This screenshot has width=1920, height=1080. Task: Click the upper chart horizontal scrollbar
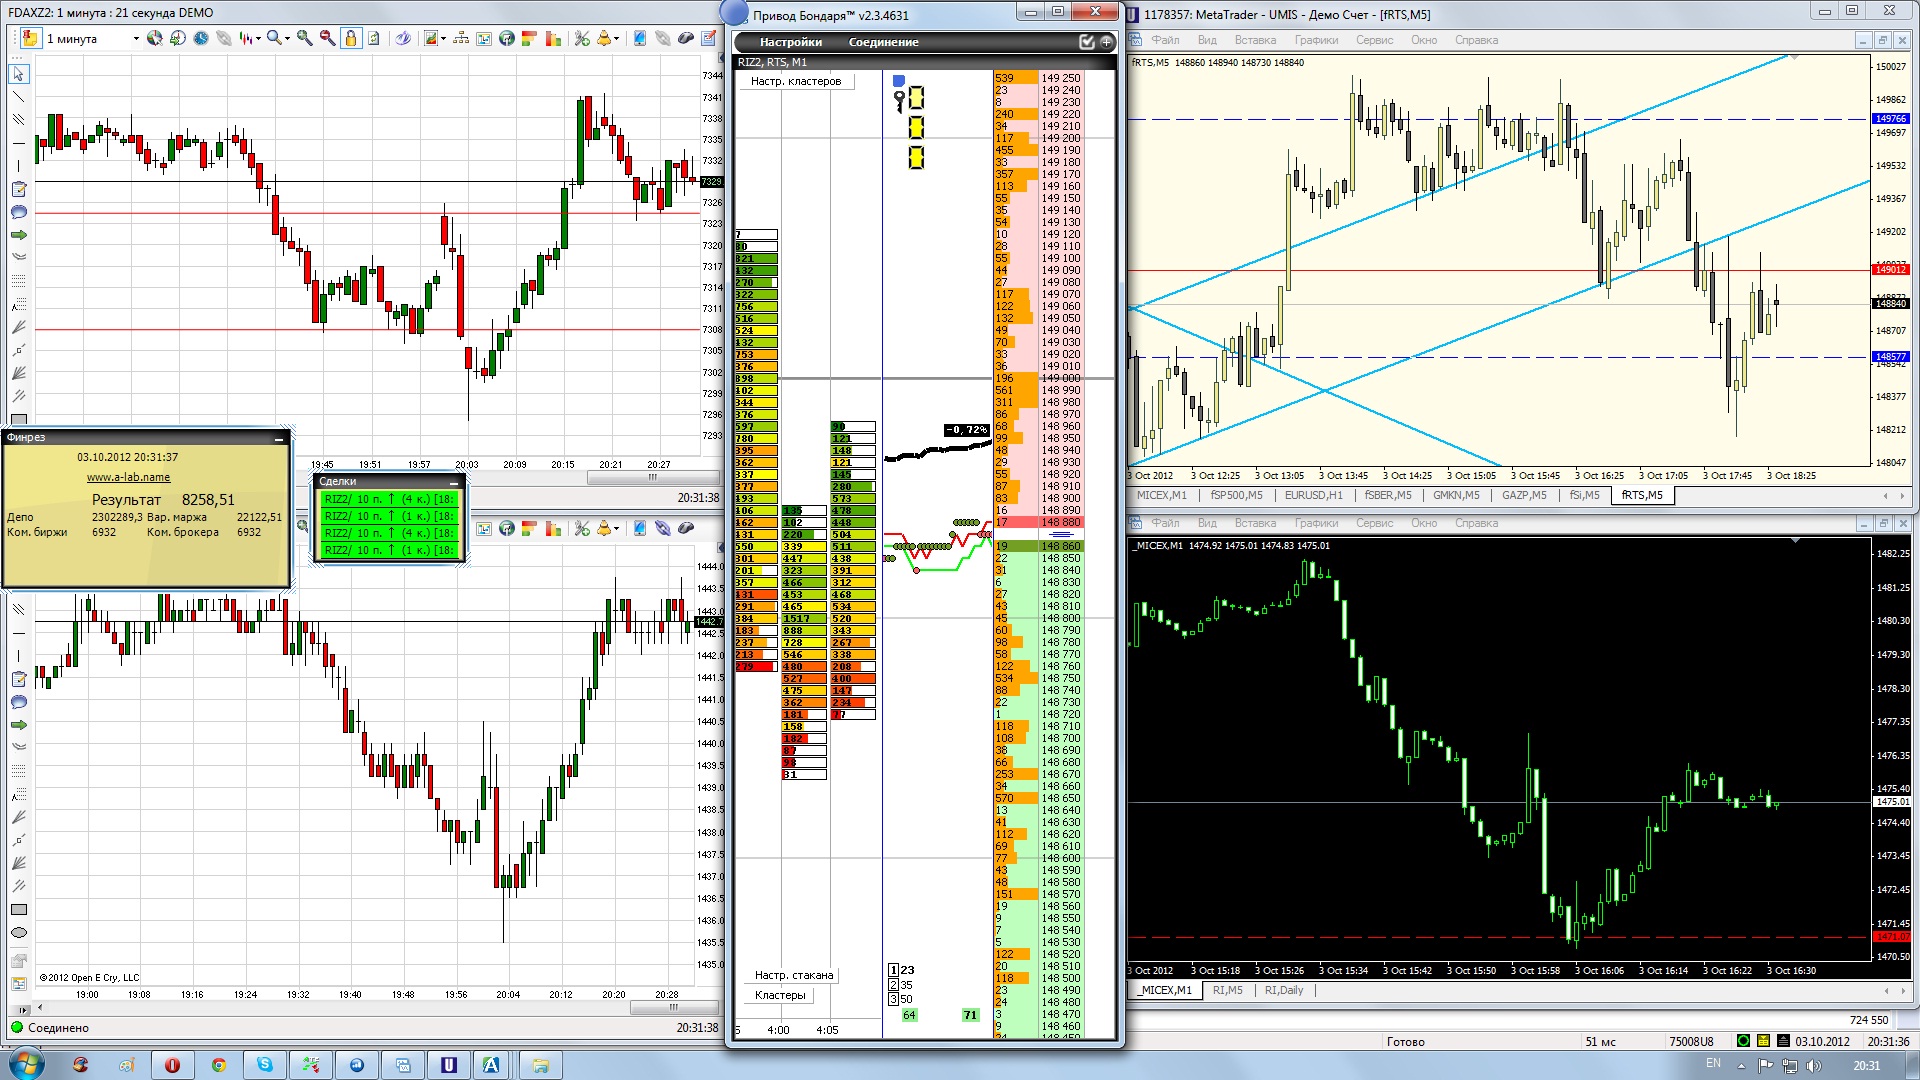coord(652,478)
